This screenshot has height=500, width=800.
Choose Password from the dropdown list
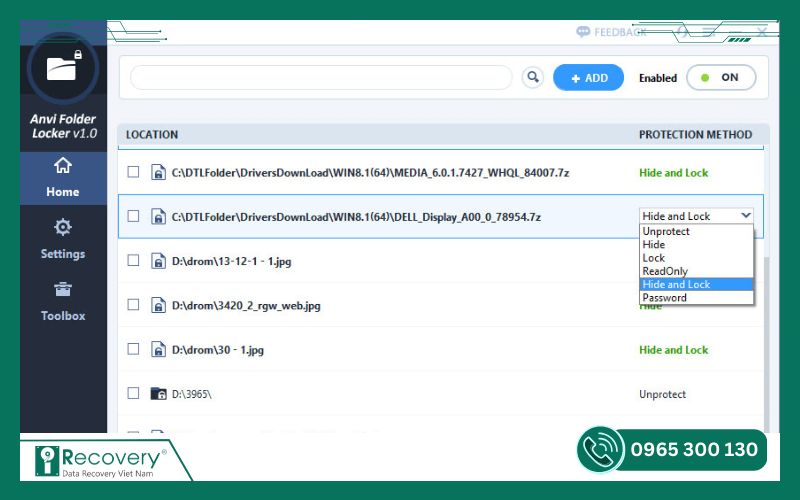(696, 297)
